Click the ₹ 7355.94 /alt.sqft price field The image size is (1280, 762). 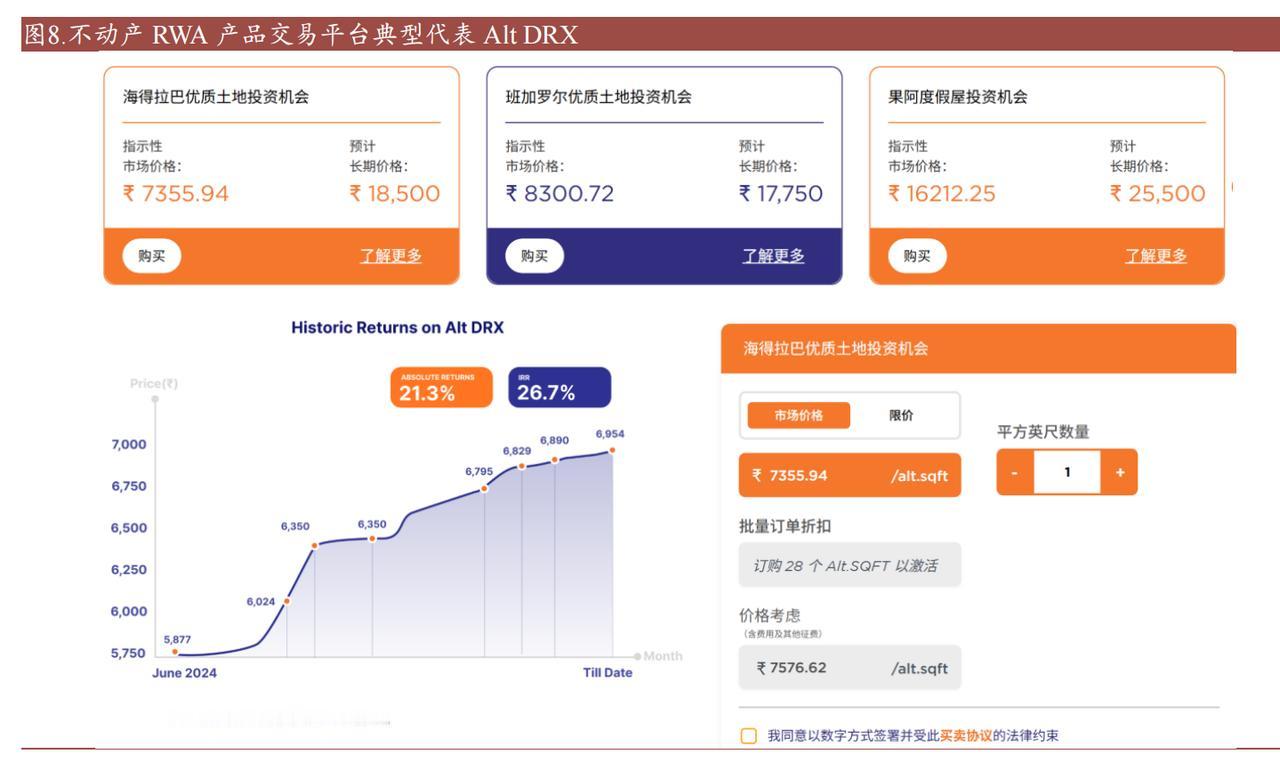coord(849,474)
